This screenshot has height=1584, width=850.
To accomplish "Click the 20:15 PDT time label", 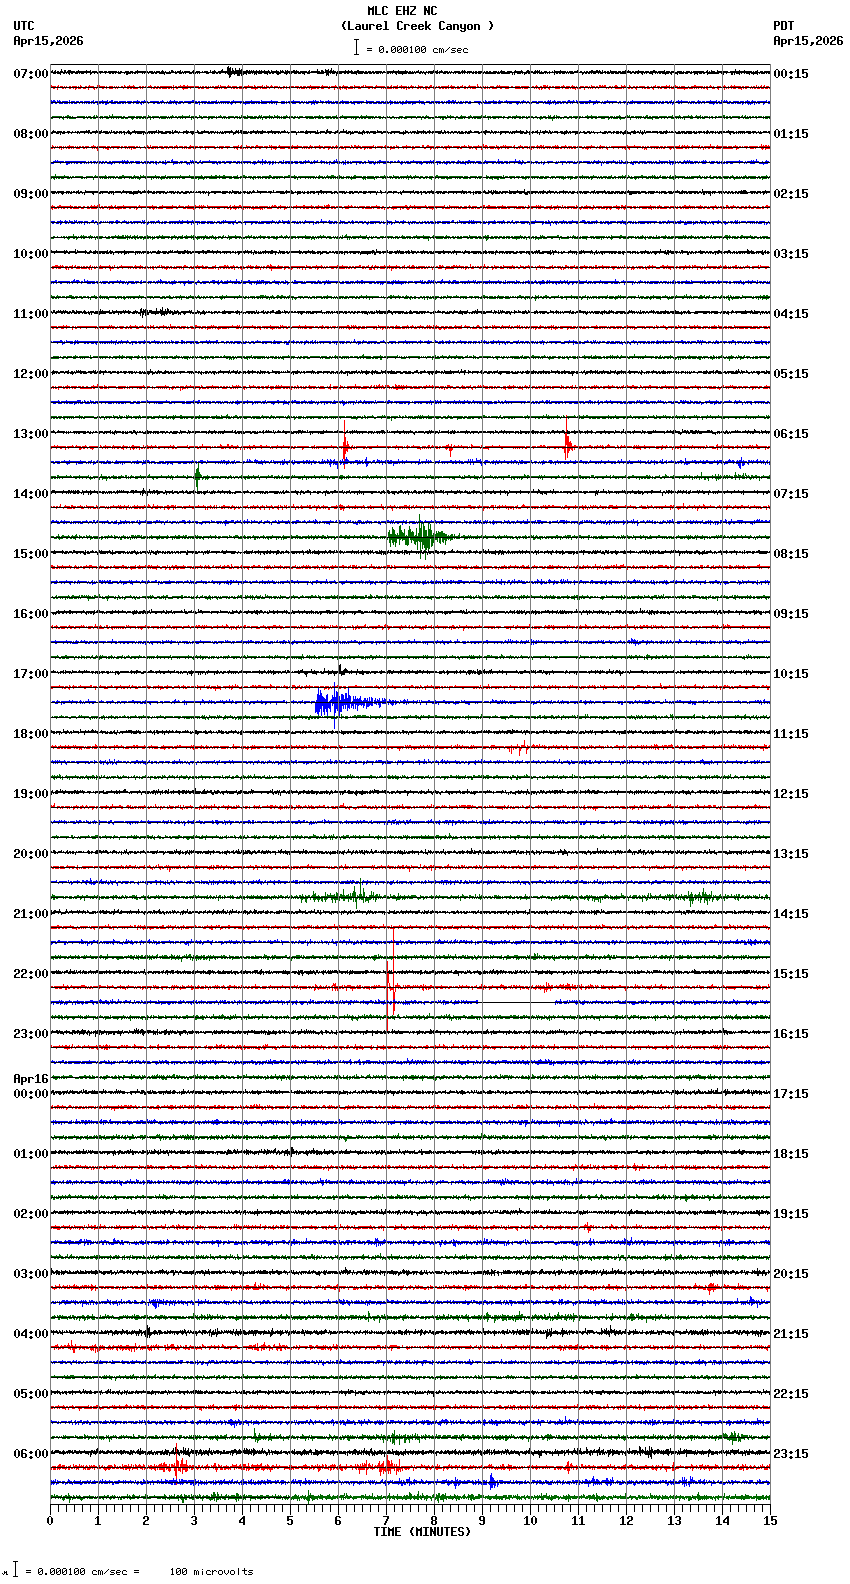I will pyautogui.click(x=791, y=1274).
